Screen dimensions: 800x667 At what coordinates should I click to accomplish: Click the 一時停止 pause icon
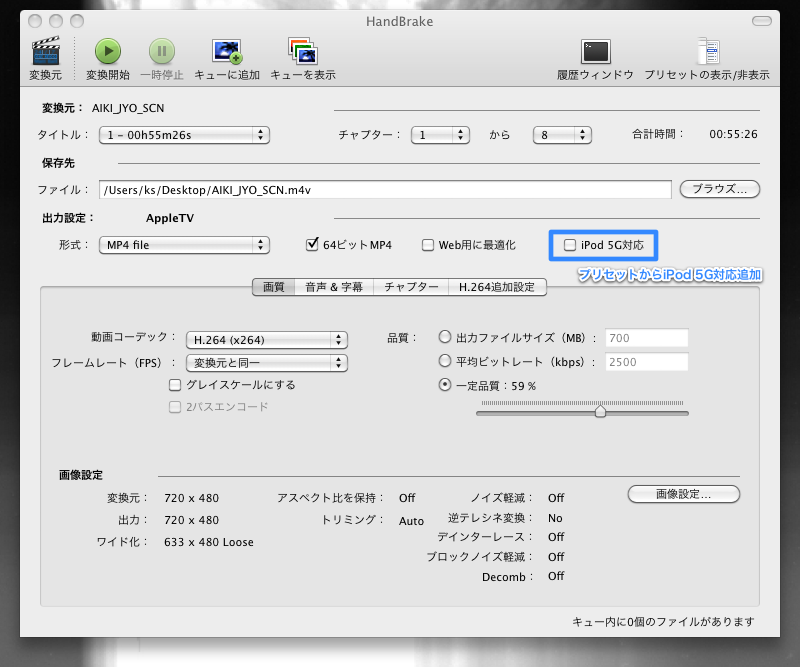pyautogui.click(x=162, y=52)
